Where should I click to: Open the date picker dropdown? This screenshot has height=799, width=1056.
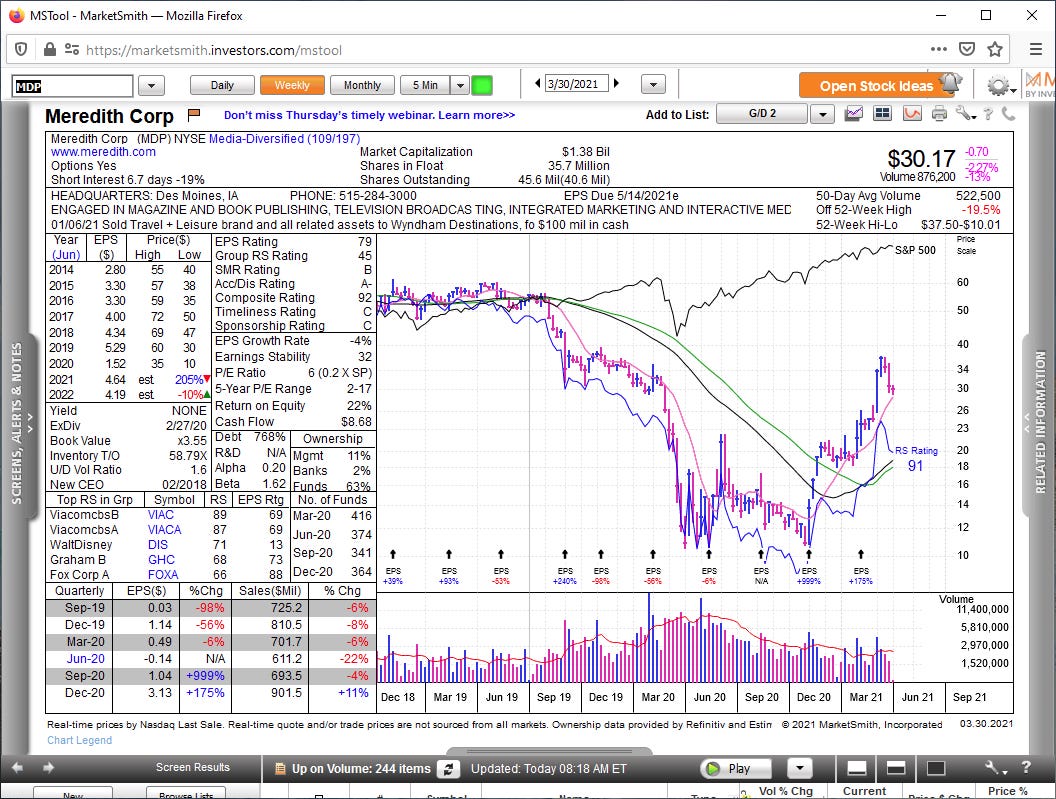[653, 84]
